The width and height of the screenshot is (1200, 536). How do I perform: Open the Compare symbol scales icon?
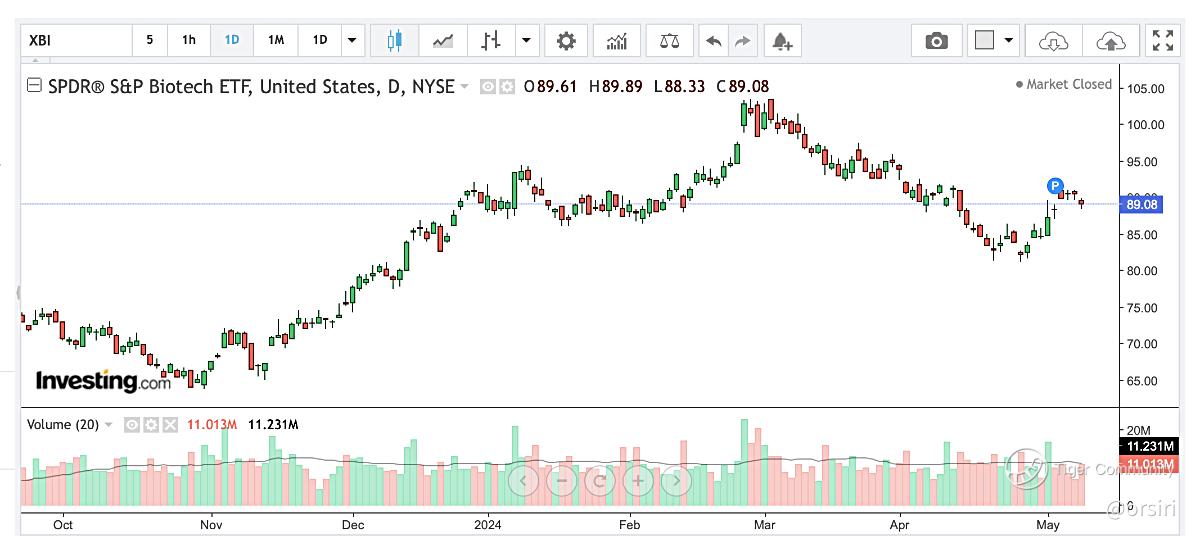click(x=669, y=40)
